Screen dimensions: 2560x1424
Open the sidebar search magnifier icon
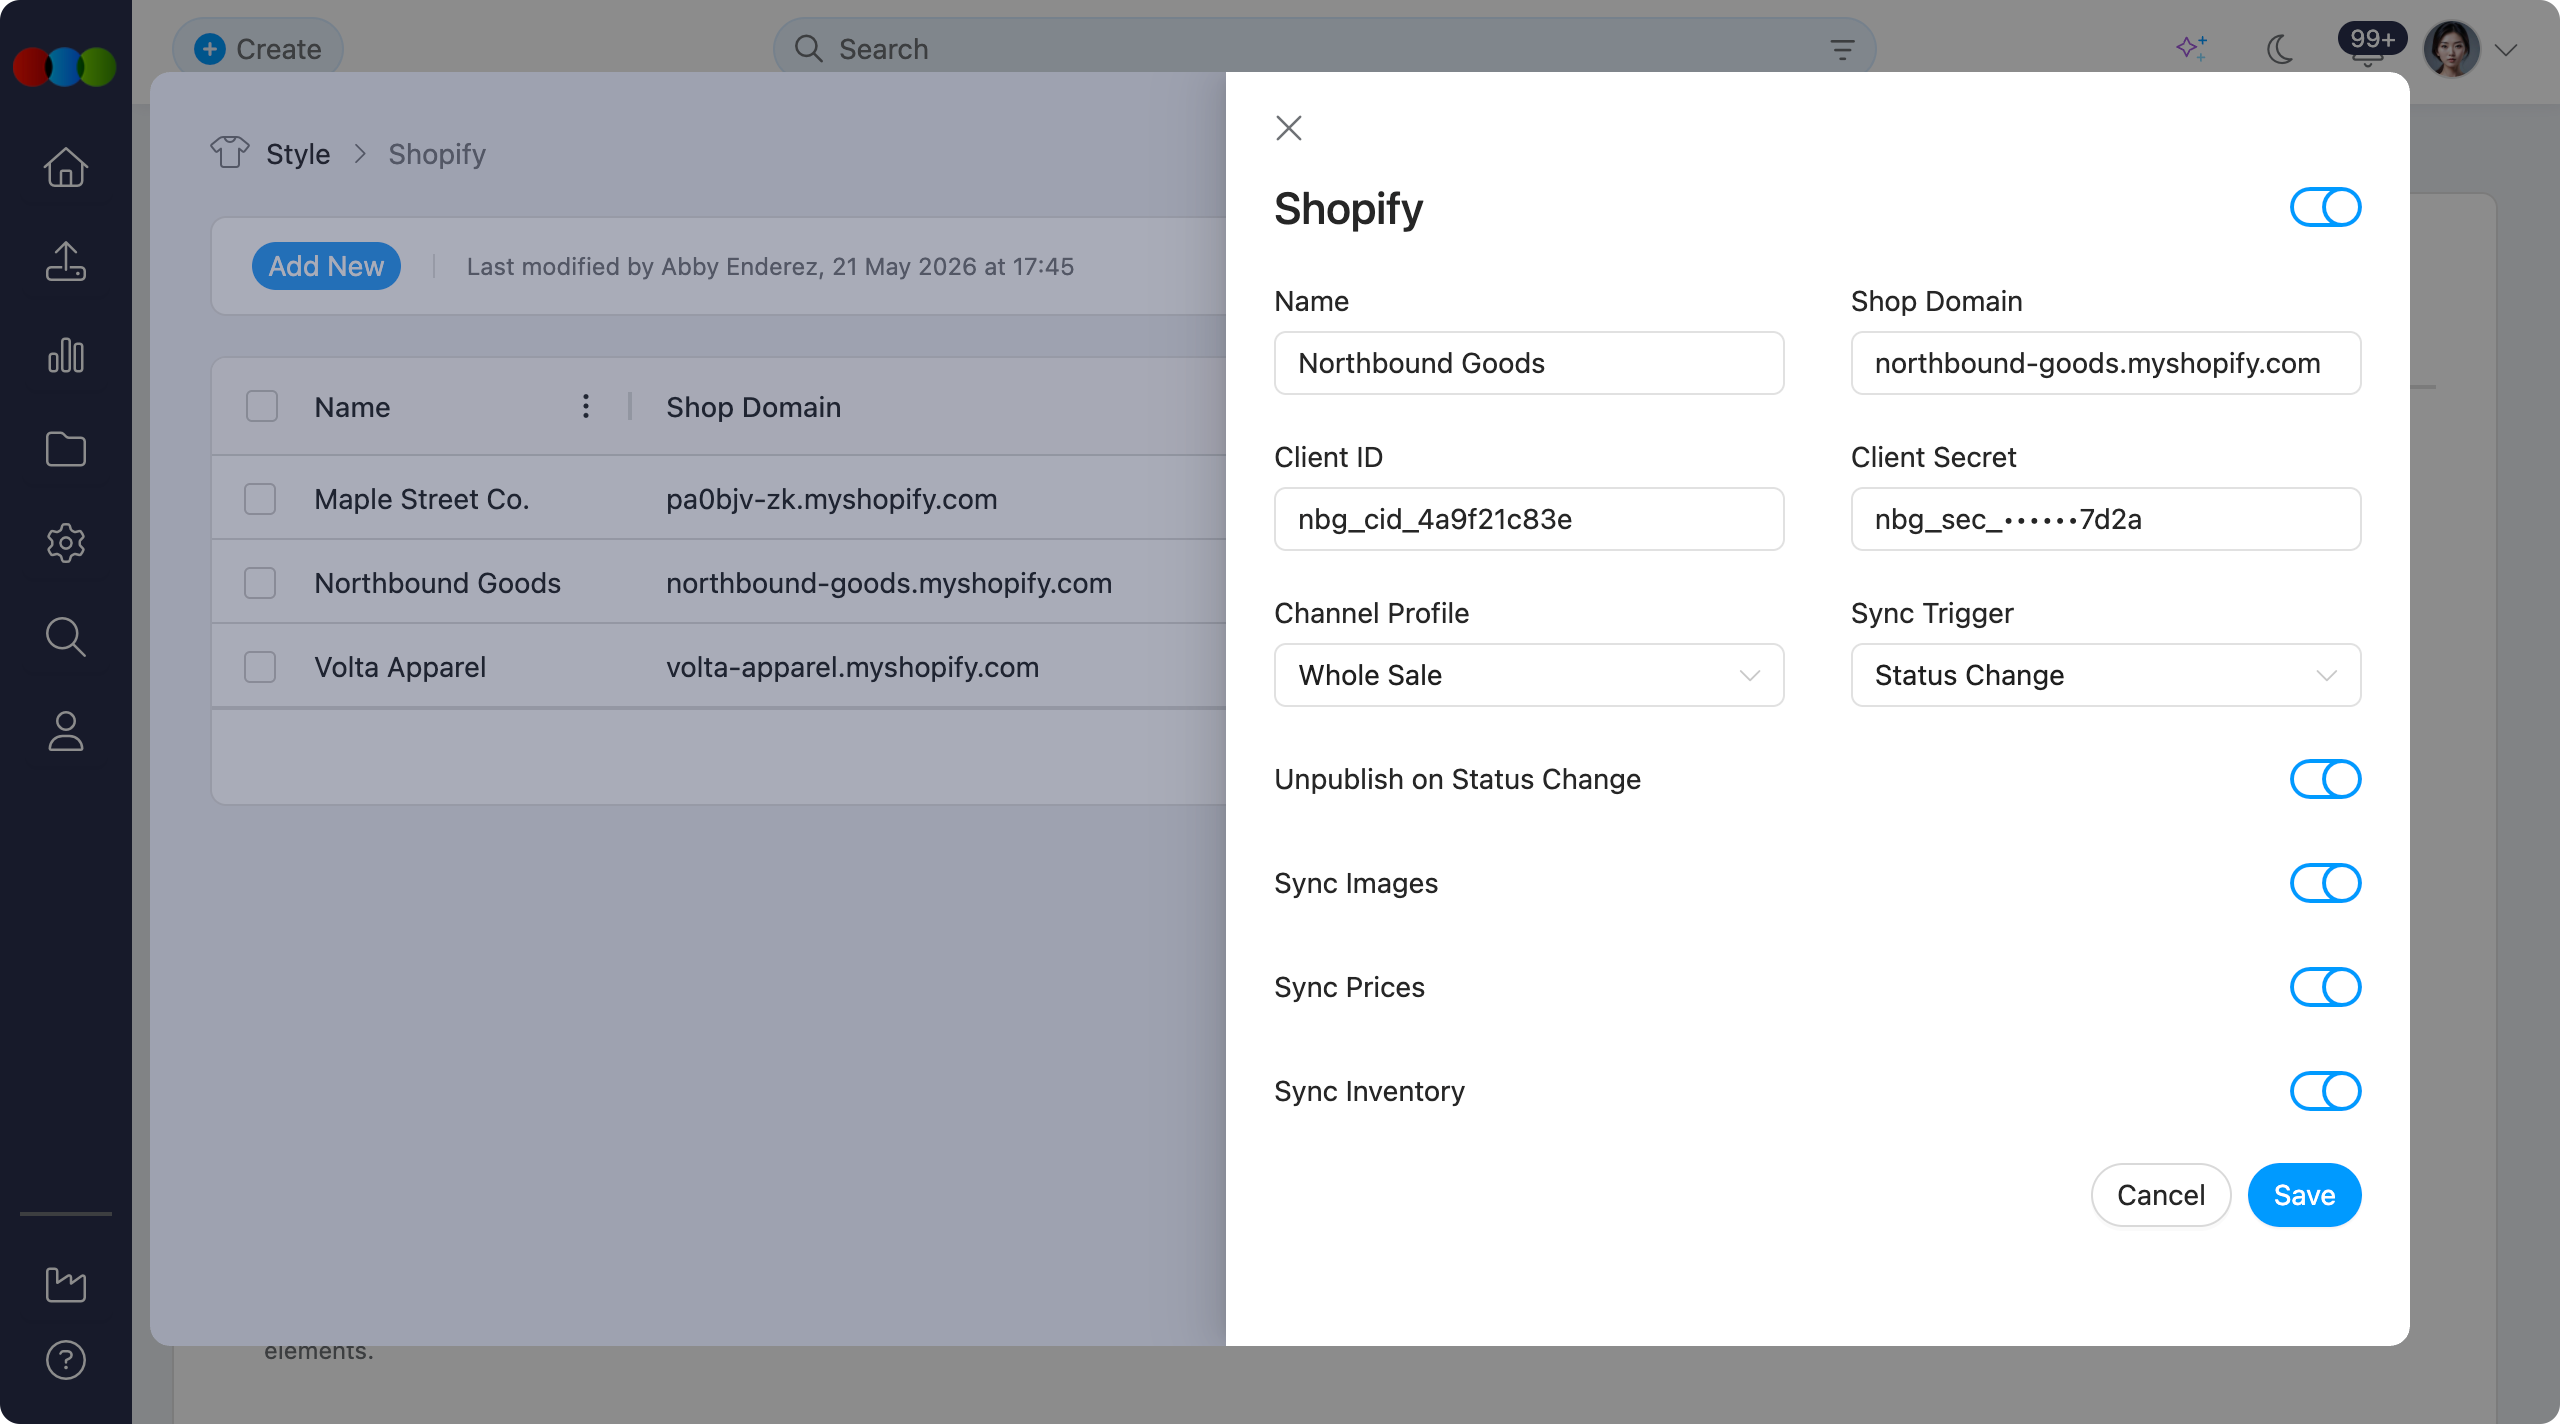(66, 637)
